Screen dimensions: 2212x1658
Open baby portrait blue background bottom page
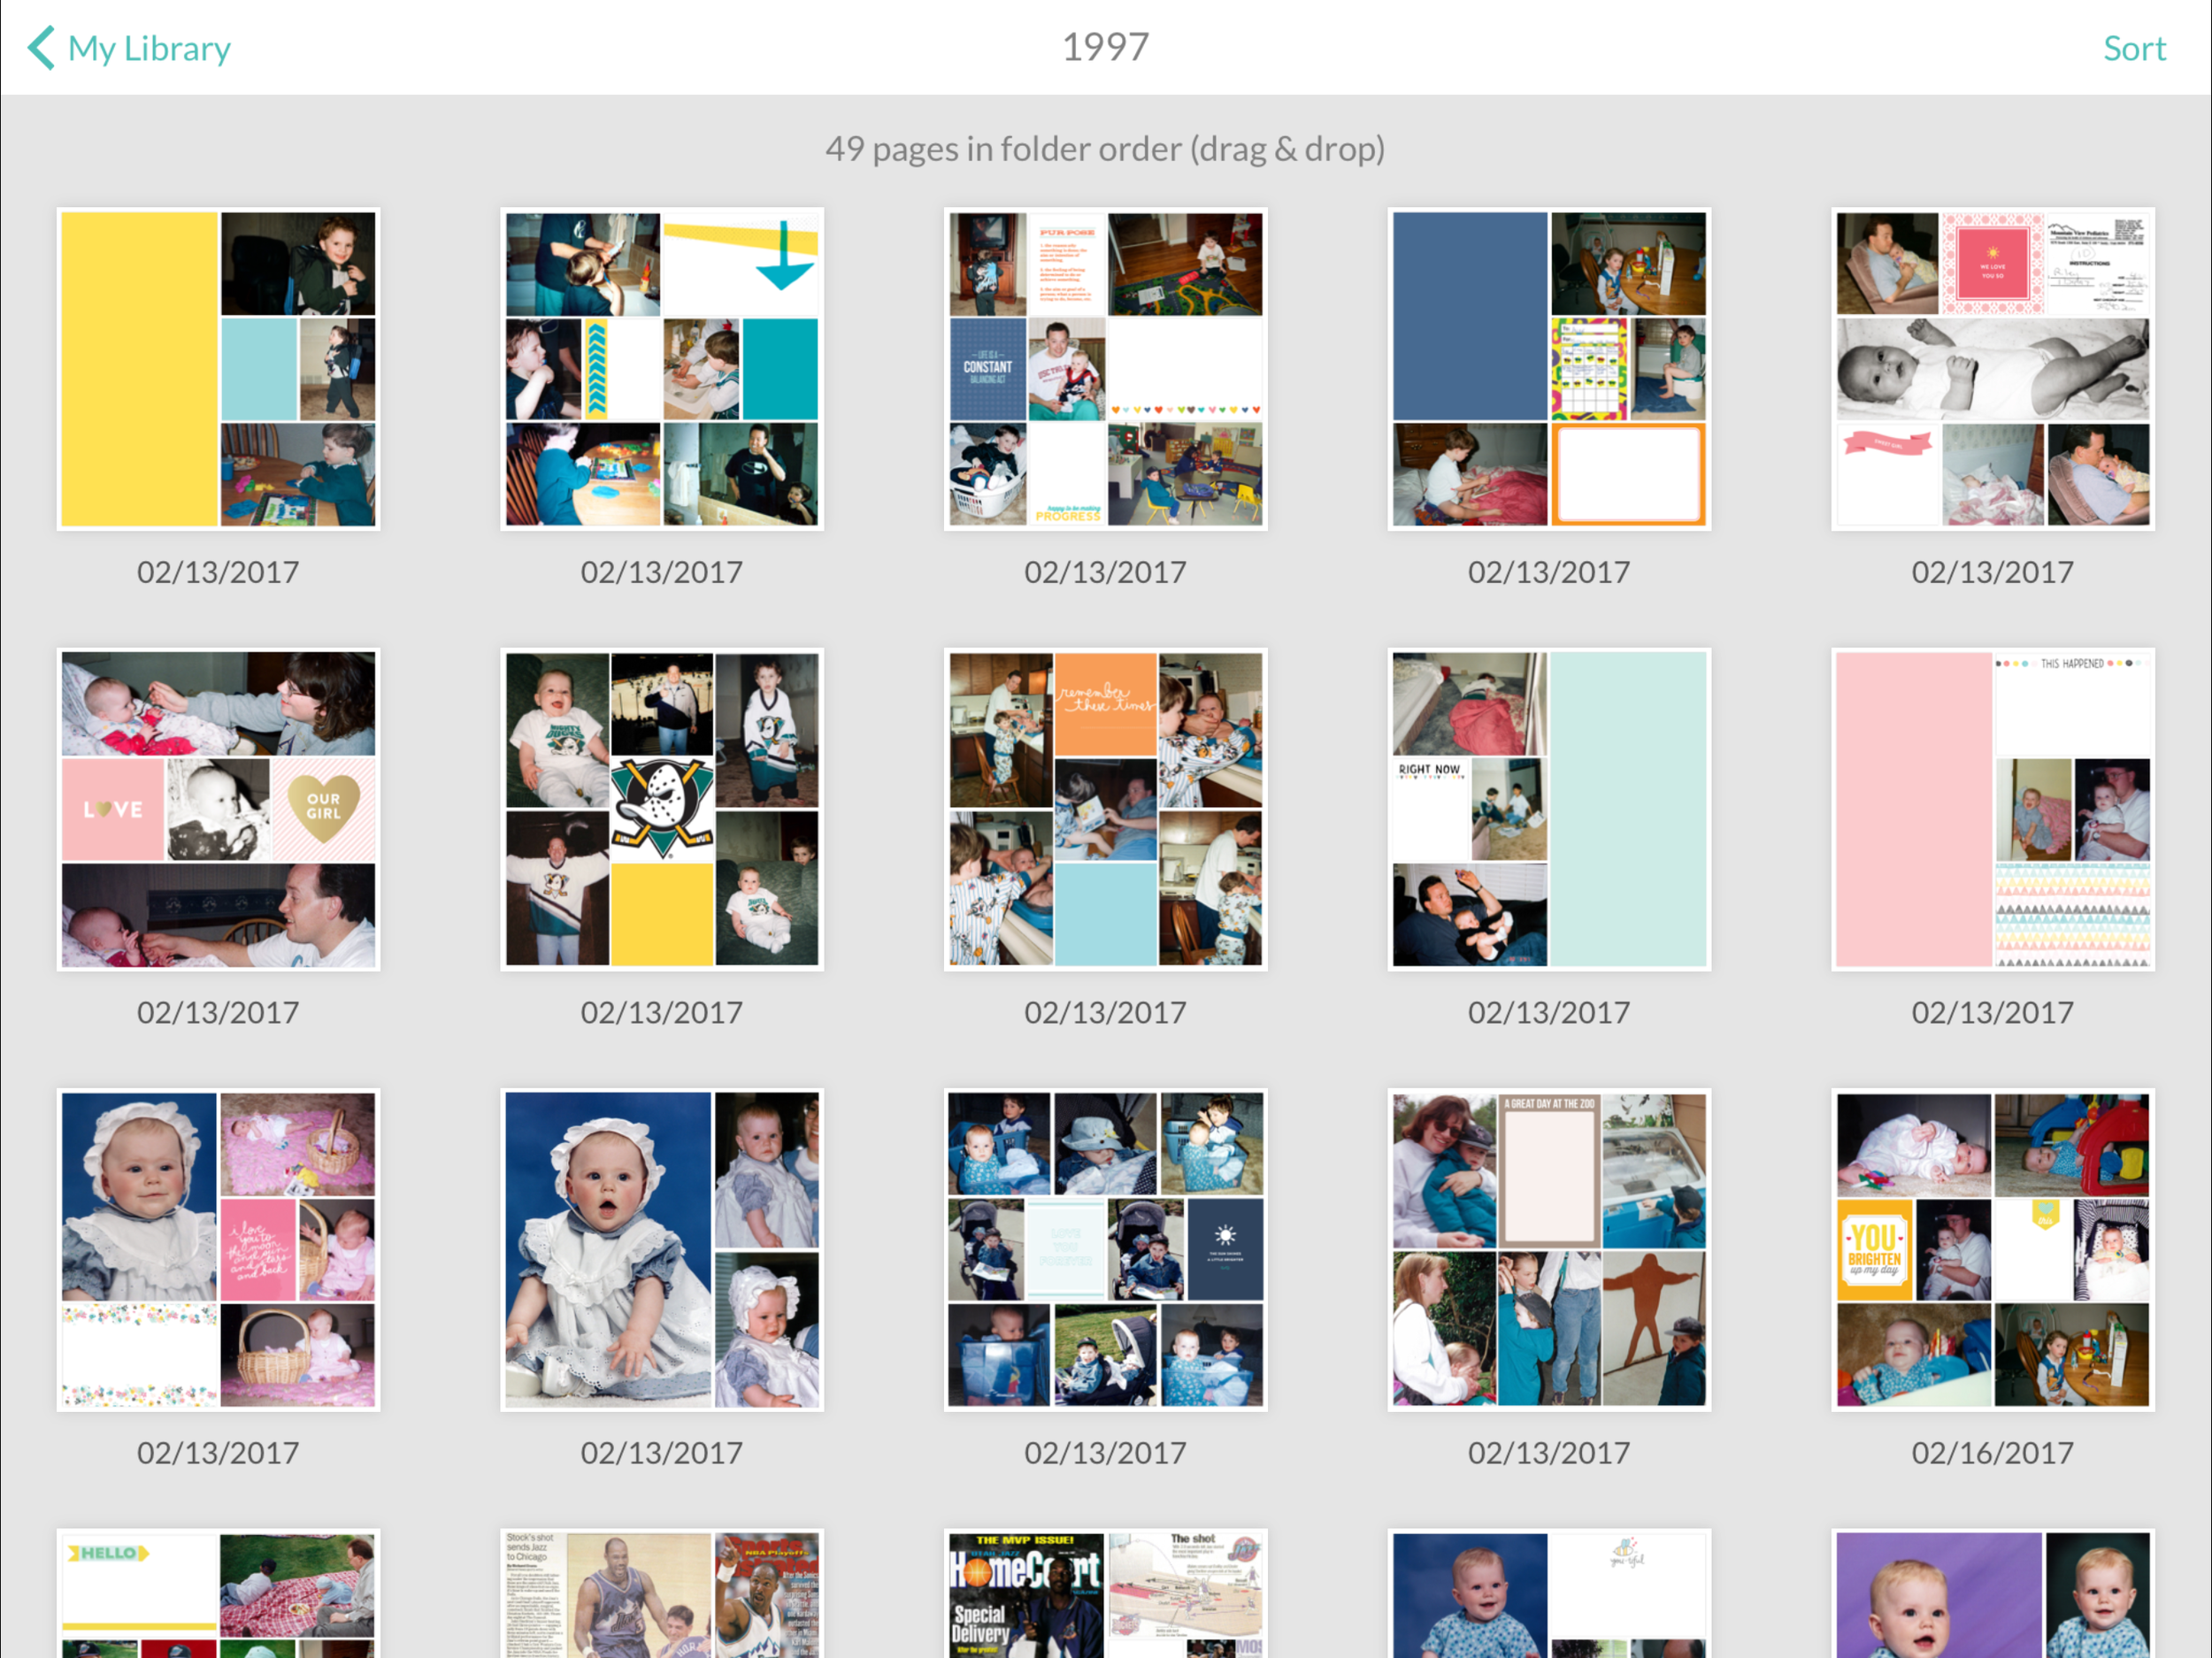point(1549,1593)
